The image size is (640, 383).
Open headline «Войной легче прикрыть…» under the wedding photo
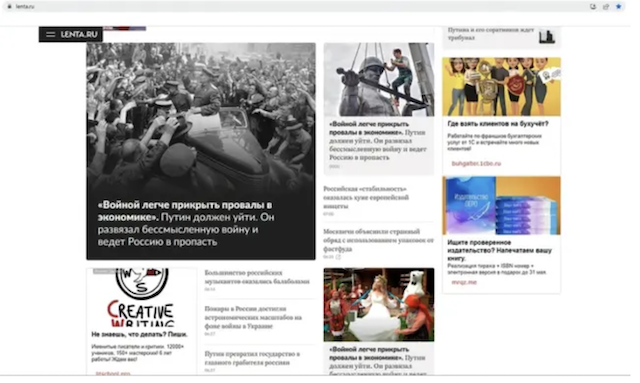(378, 361)
